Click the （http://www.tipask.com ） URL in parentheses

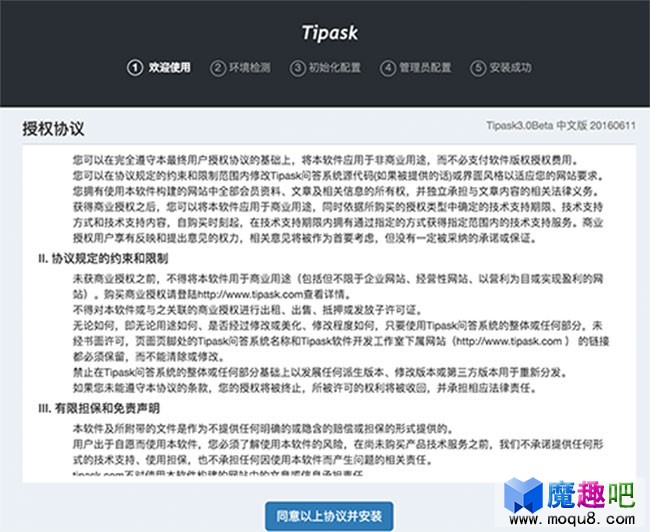tap(513, 341)
